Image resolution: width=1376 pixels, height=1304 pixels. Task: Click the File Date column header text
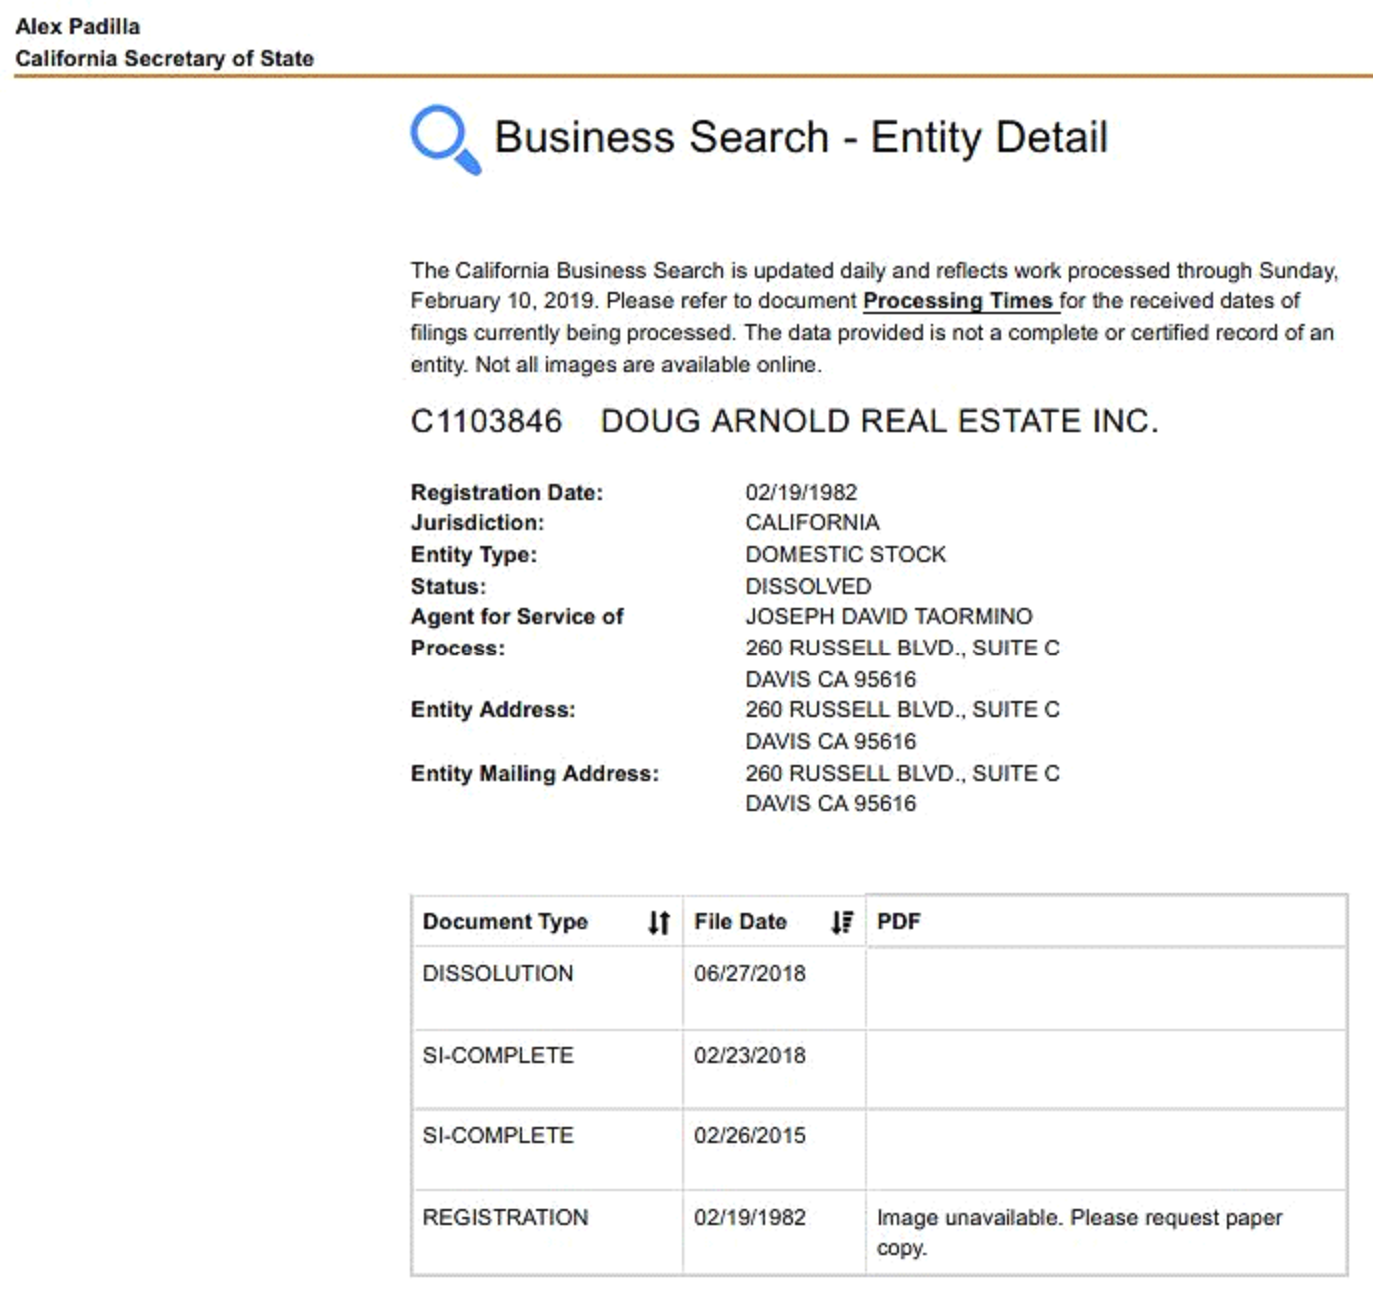740,922
